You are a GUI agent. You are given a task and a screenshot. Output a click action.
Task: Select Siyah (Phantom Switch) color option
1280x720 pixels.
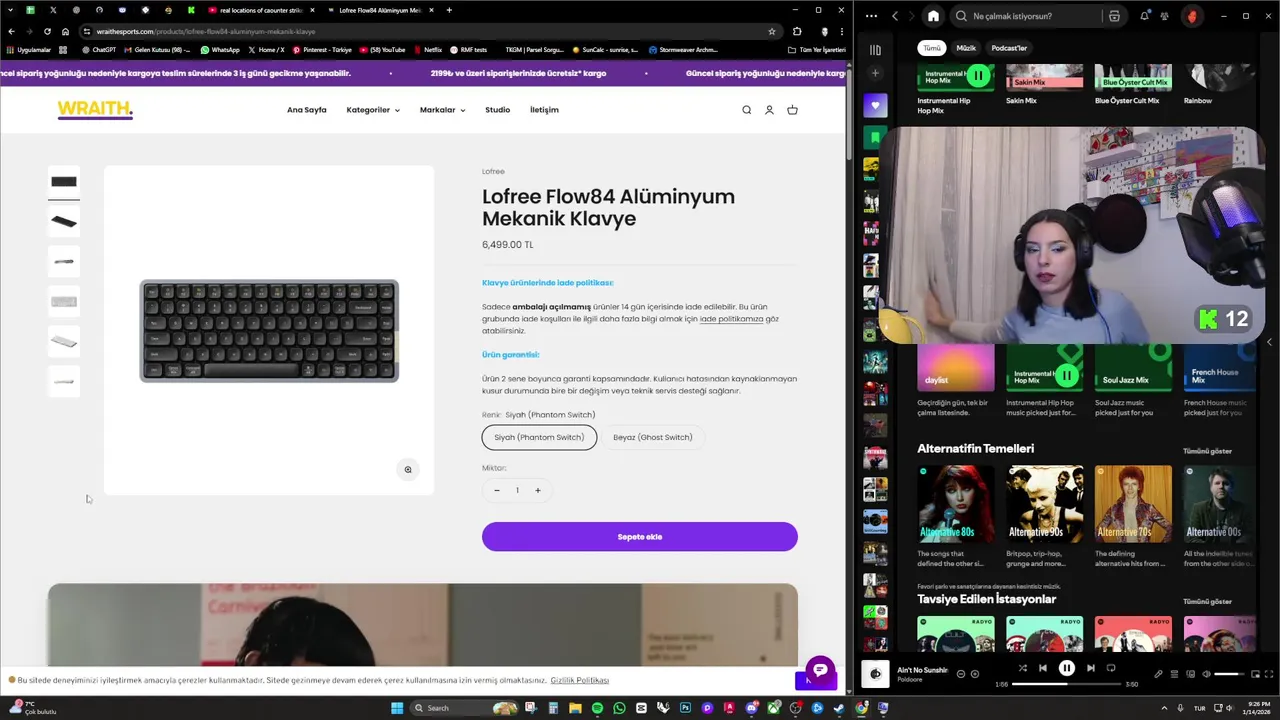[x=539, y=437]
